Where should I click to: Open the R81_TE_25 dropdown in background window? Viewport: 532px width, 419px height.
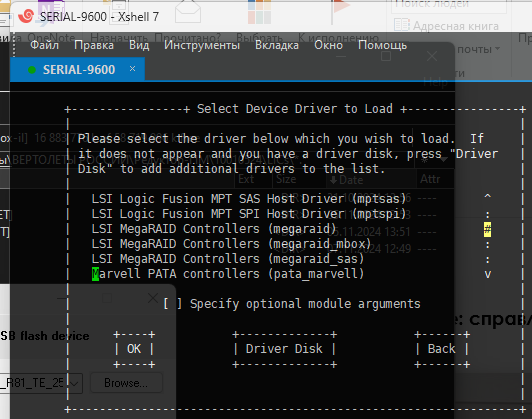[75, 383]
